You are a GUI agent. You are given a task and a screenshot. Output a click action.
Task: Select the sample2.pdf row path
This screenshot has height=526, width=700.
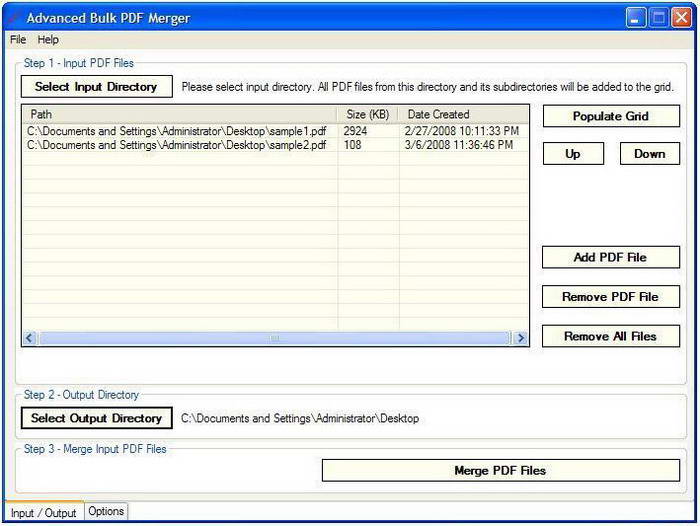[x=176, y=145]
